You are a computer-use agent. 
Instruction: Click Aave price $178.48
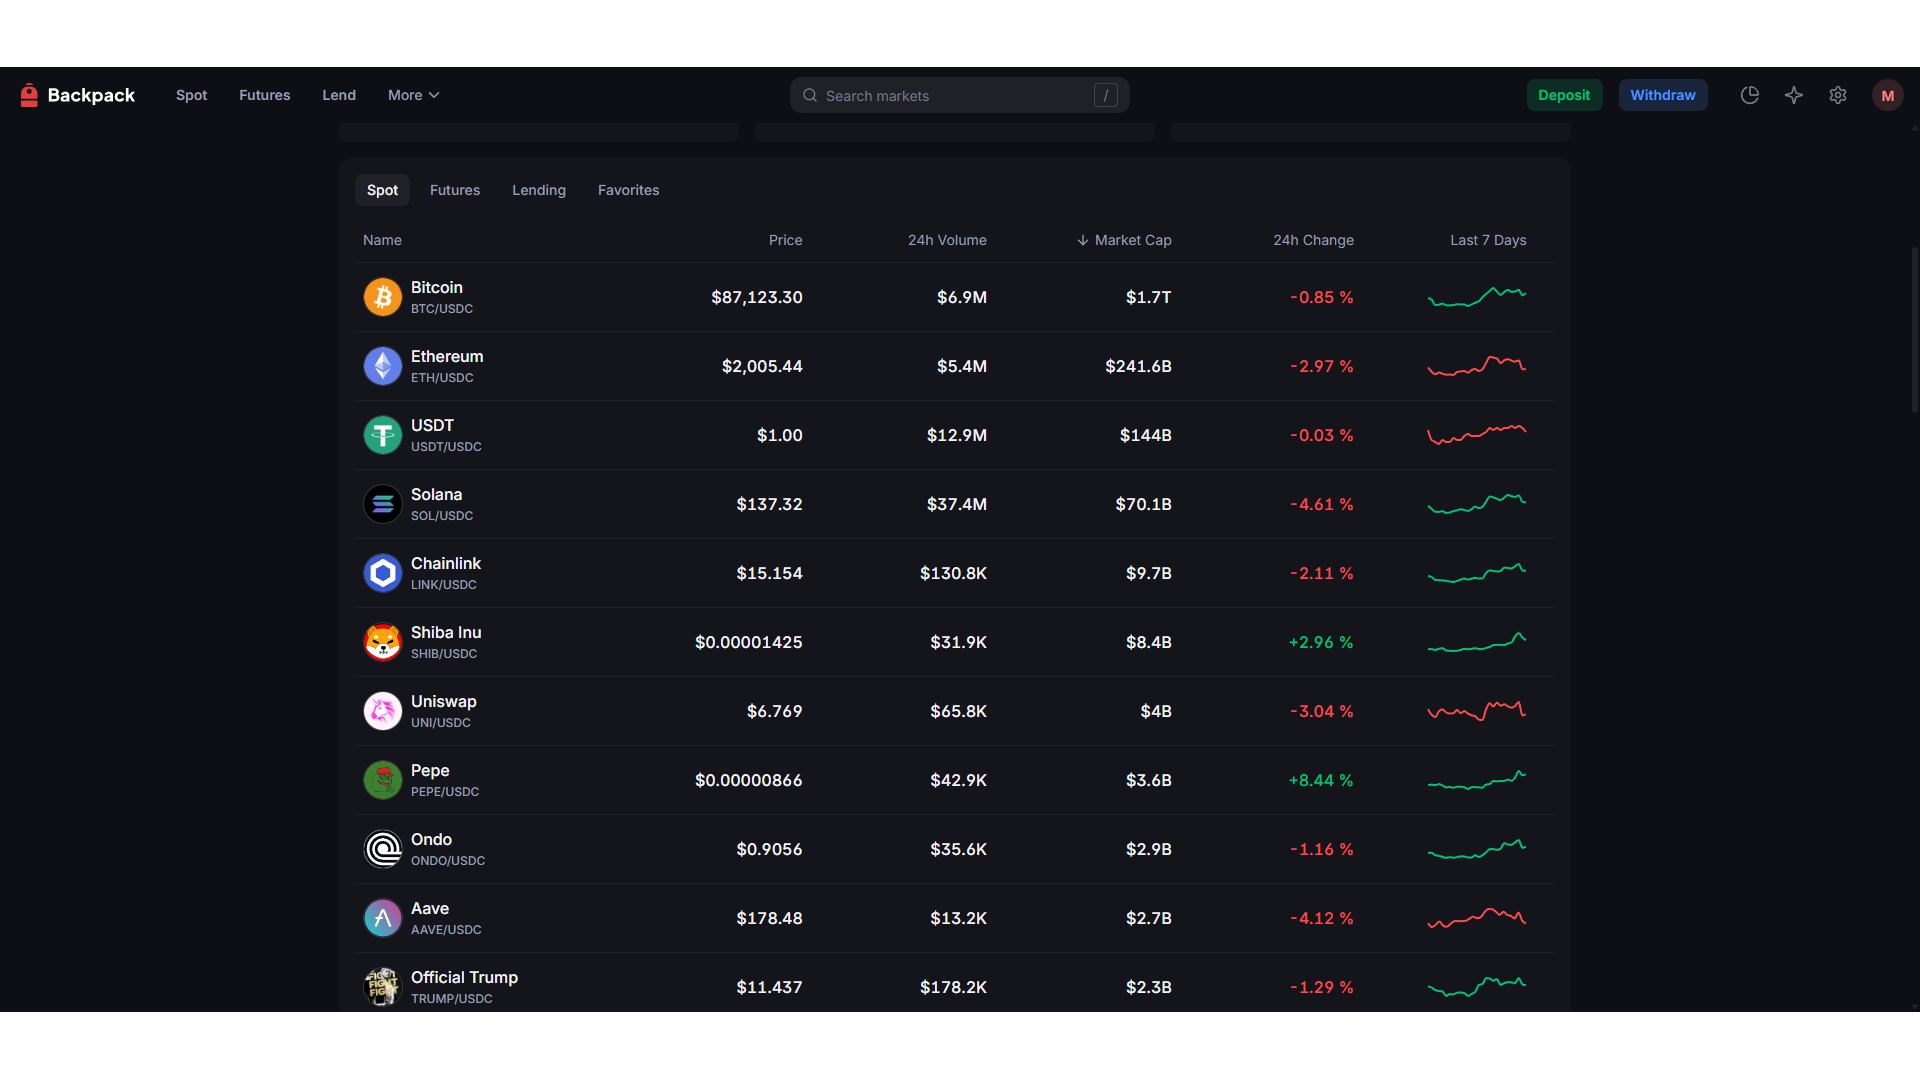(x=769, y=918)
